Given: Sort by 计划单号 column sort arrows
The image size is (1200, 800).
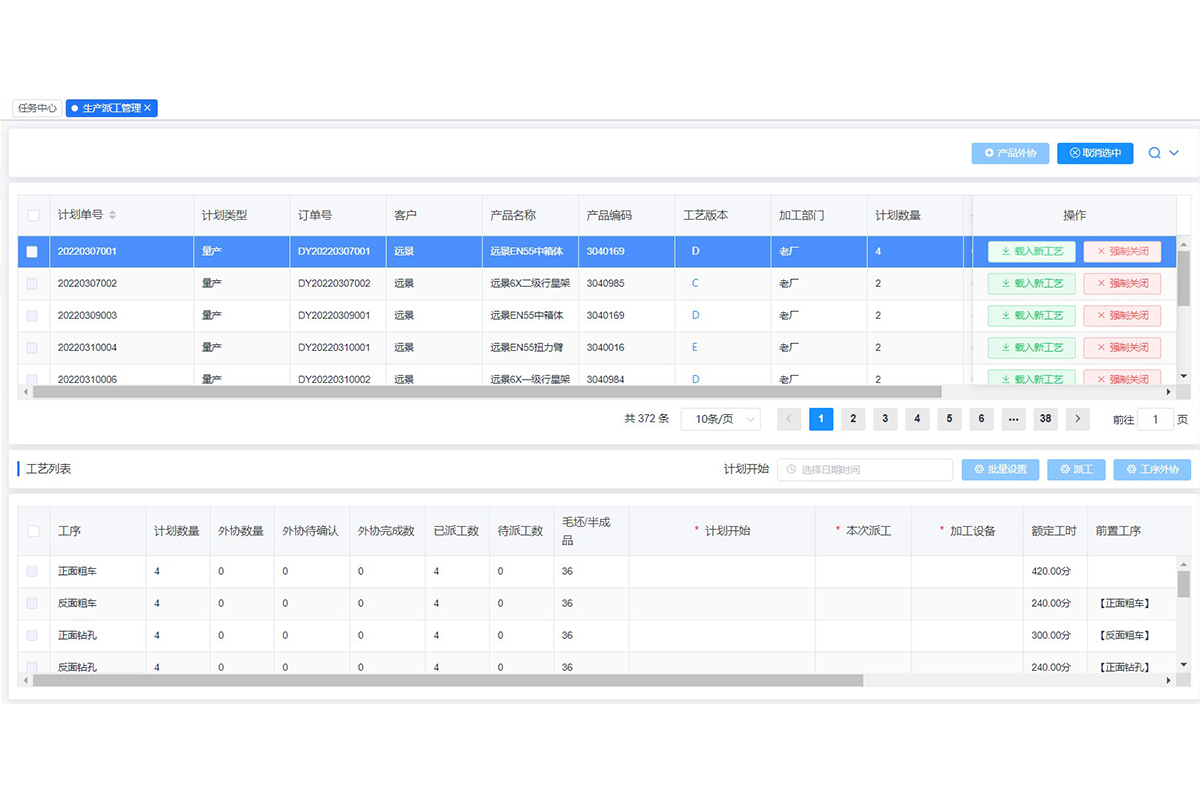Looking at the screenshot, I should [112, 215].
